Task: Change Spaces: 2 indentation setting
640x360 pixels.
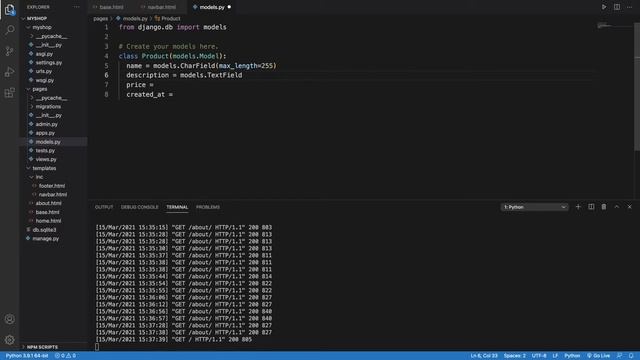Action: coord(514,356)
